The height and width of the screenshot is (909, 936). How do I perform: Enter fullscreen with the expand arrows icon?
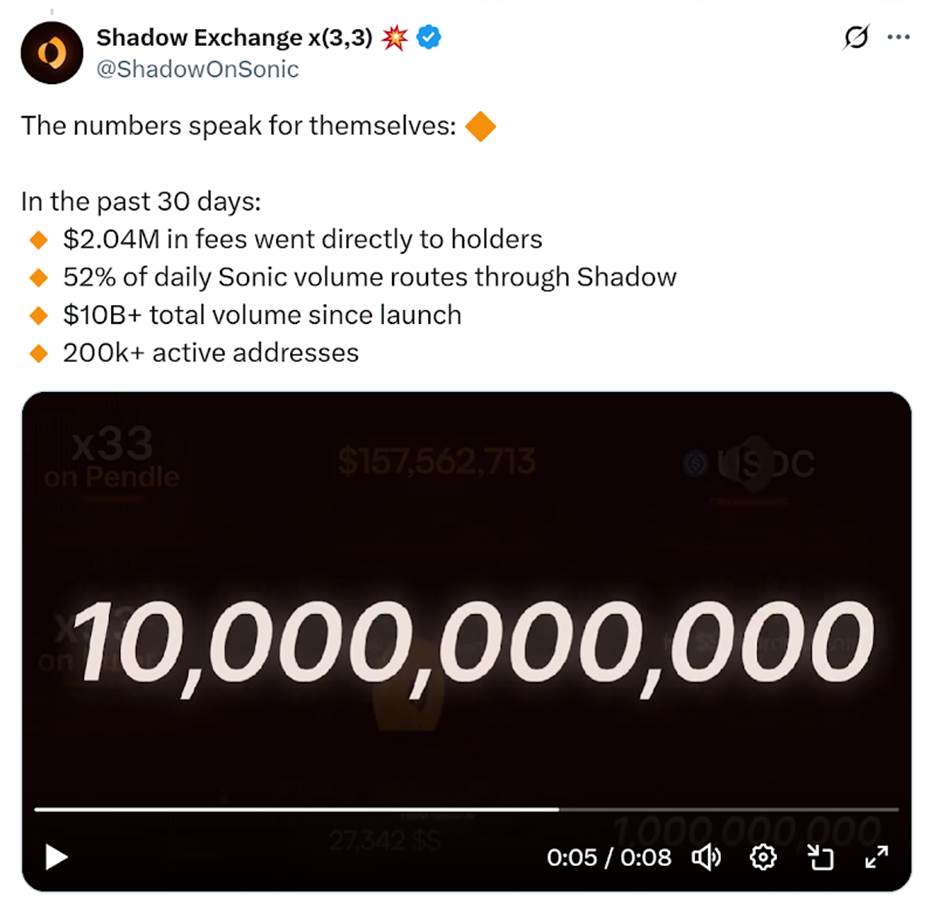coord(876,857)
